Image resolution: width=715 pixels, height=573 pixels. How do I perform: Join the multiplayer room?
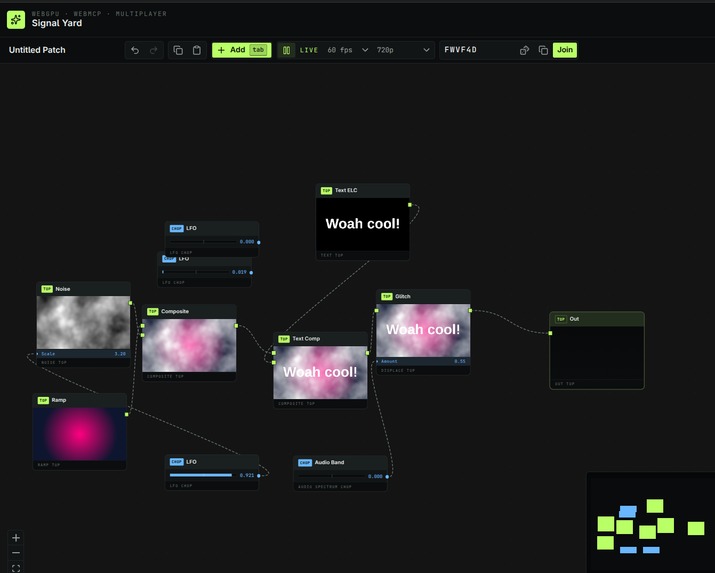(x=565, y=50)
